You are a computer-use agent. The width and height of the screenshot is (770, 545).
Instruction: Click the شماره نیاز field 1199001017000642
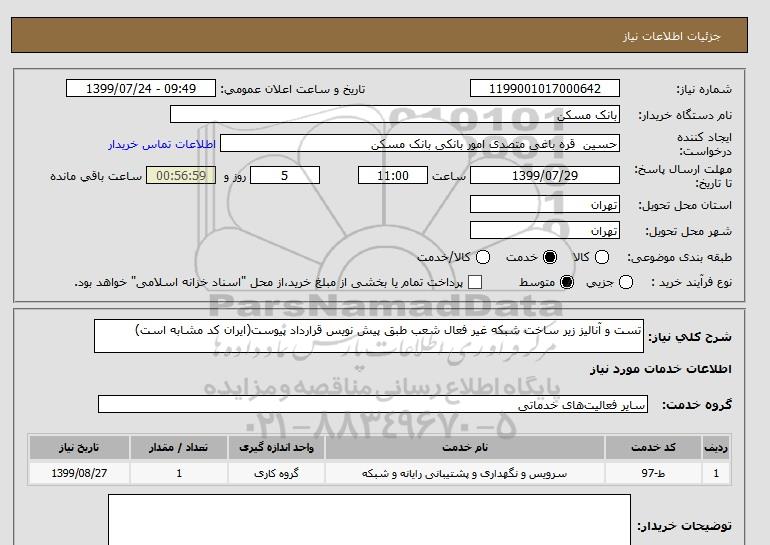click(x=545, y=88)
